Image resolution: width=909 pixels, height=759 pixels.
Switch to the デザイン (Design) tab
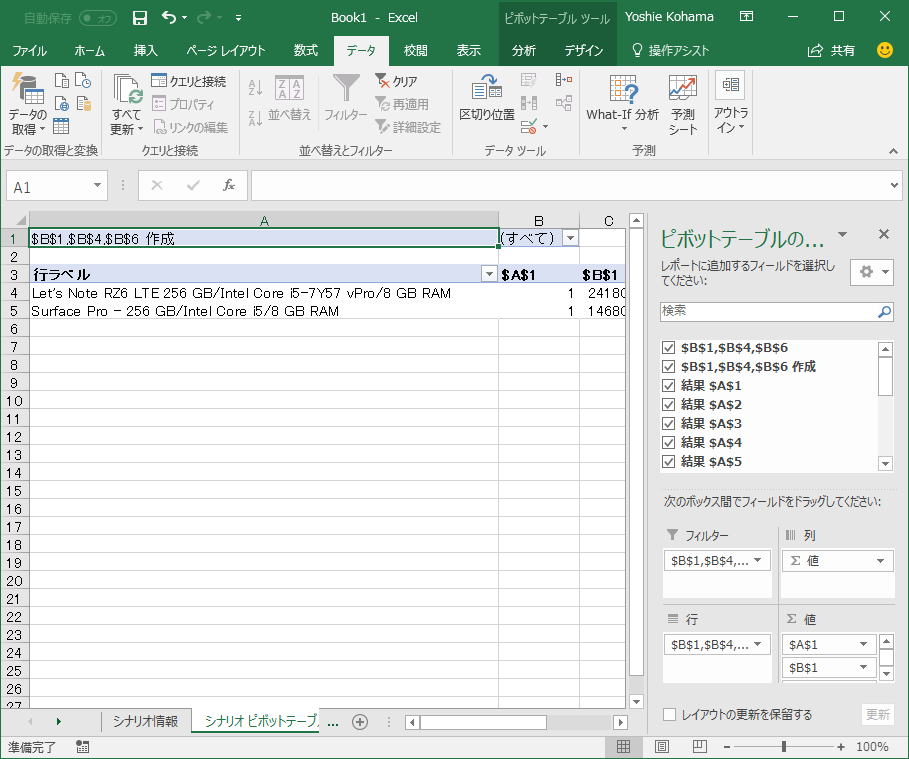coord(584,51)
